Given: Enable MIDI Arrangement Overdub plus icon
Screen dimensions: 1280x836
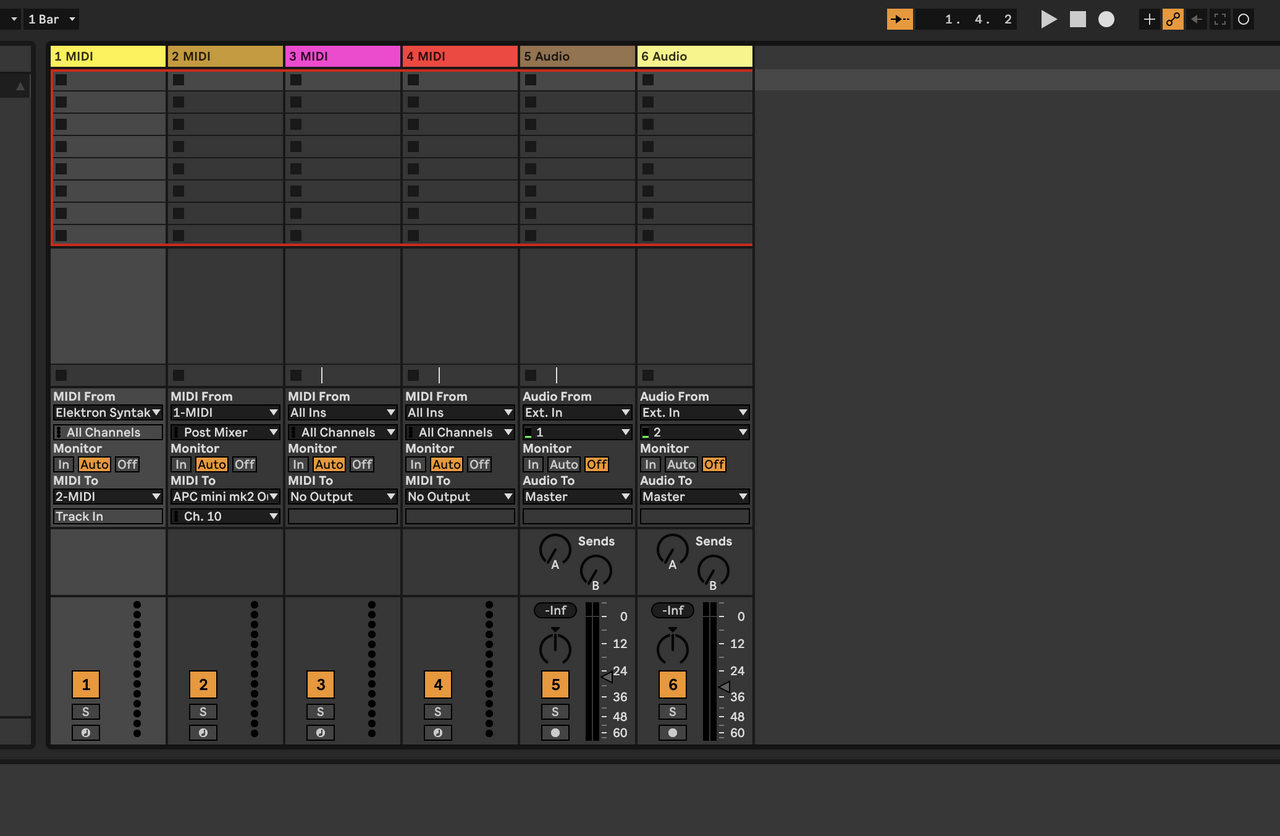Looking at the screenshot, I should pos(1150,19).
